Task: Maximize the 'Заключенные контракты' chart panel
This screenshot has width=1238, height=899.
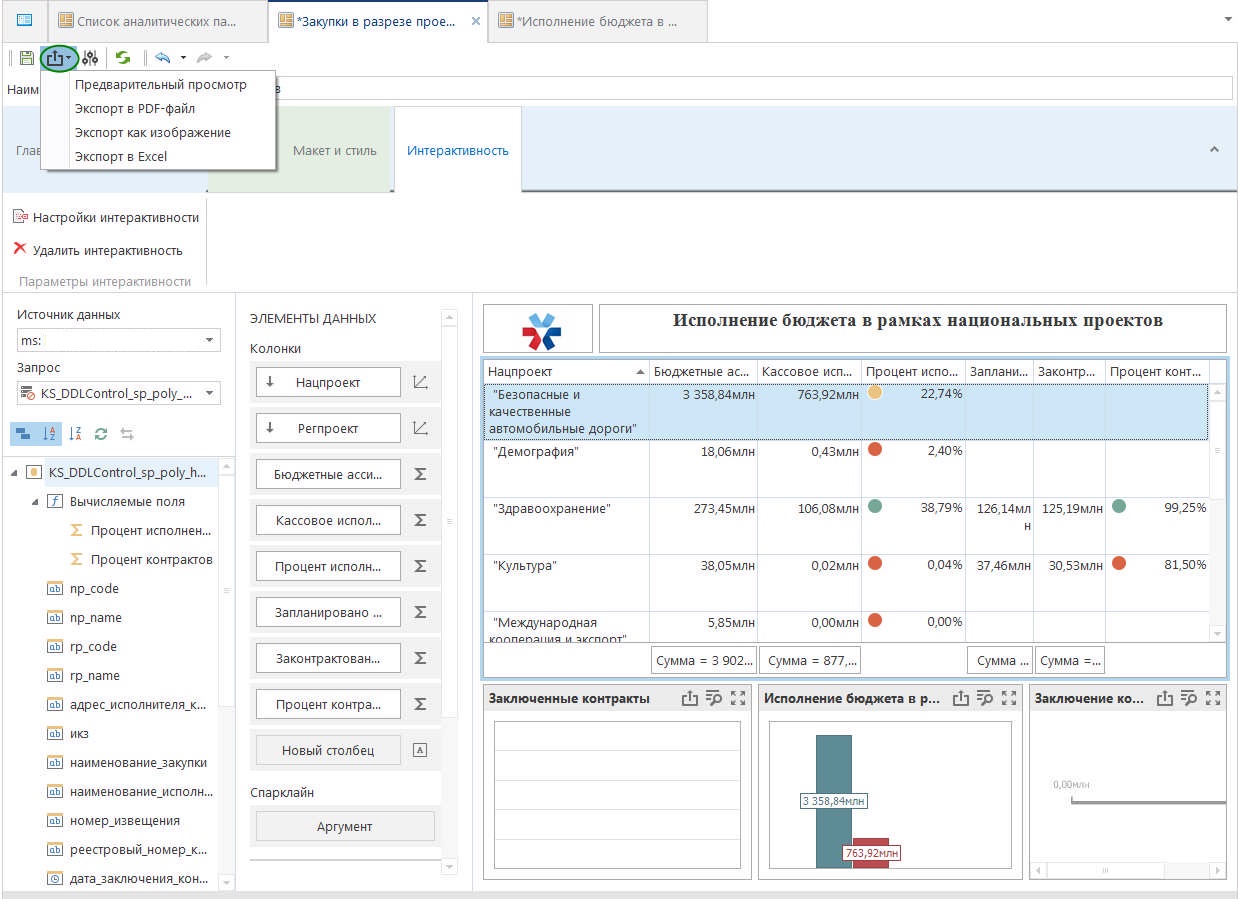Action: (738, 699)
